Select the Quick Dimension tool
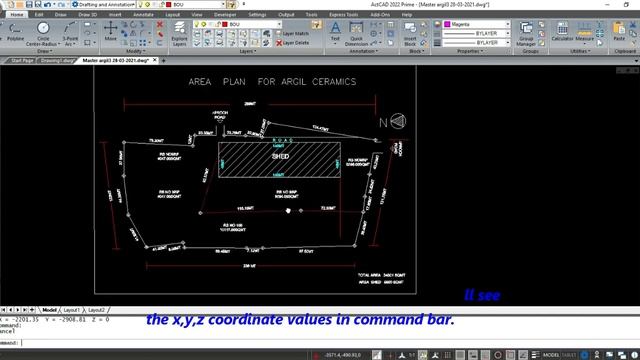 (356, 34)
